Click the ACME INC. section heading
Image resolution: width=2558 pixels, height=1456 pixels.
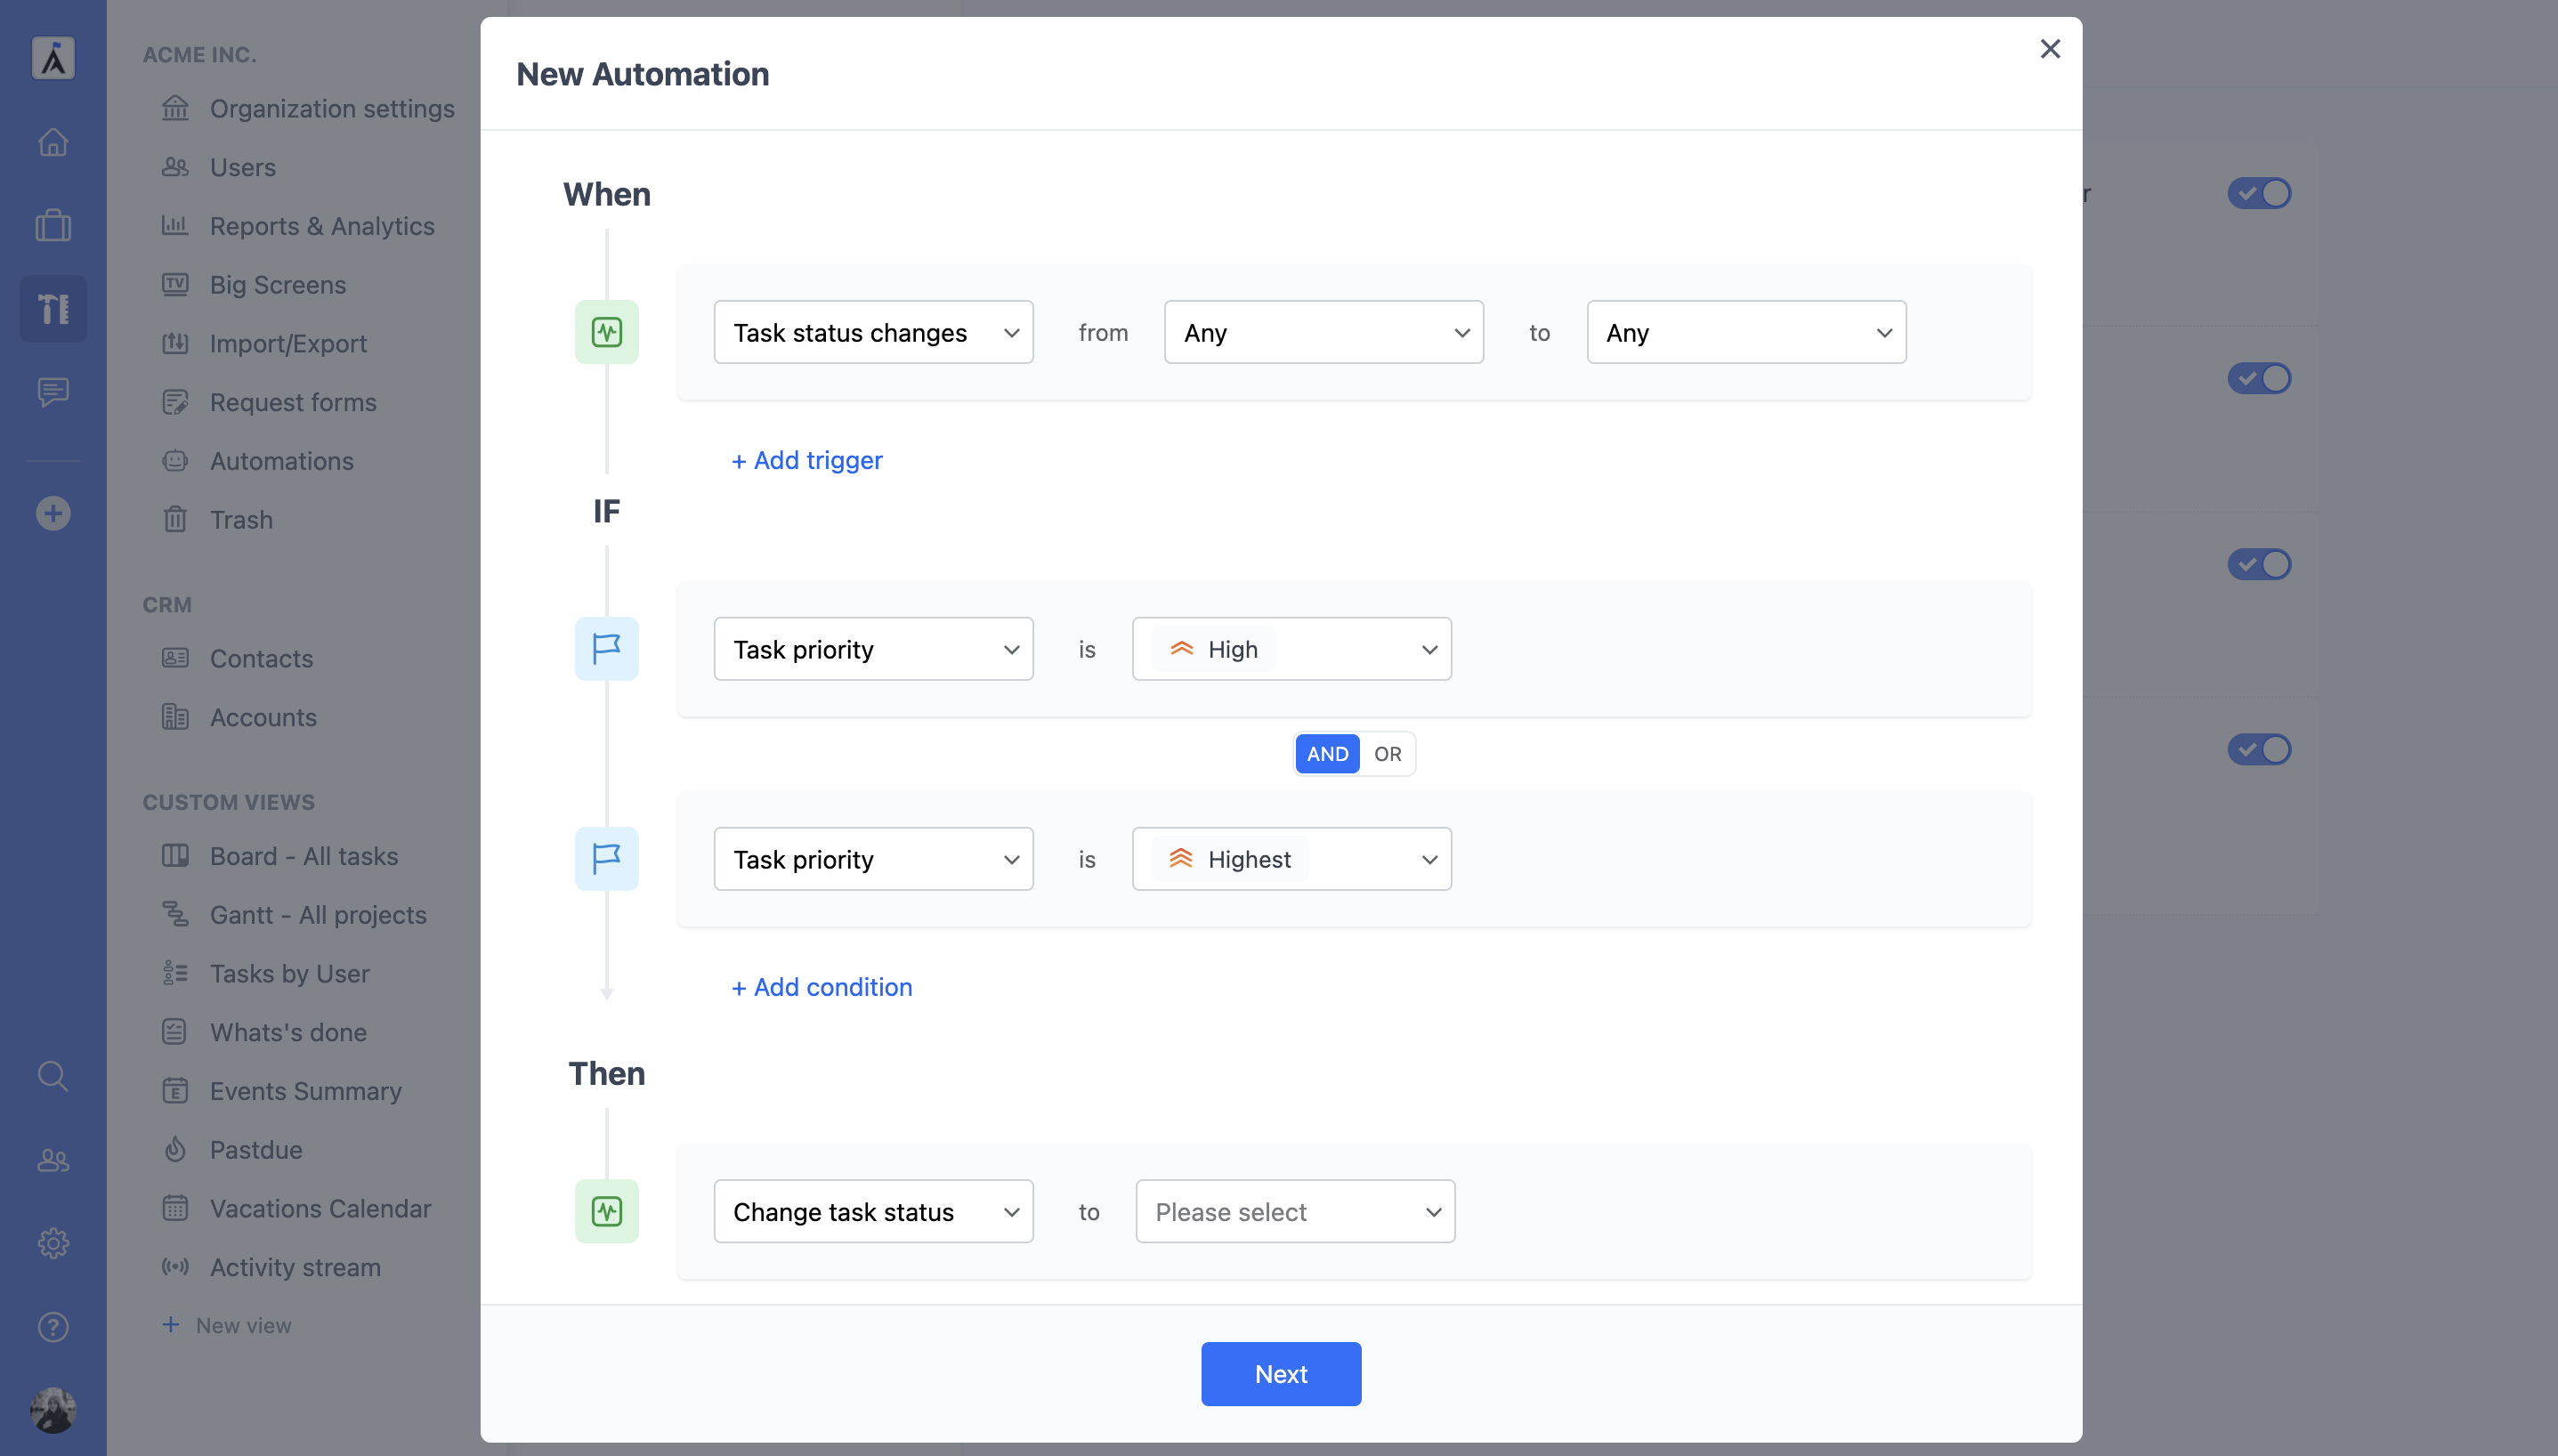click(199, 55)
